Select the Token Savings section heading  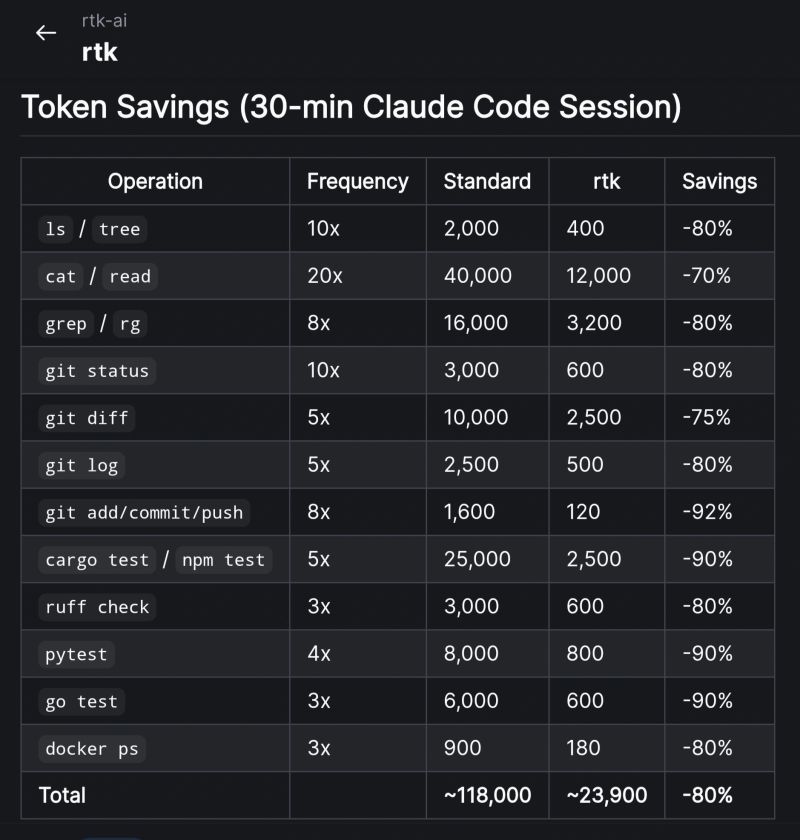(351, 107)
